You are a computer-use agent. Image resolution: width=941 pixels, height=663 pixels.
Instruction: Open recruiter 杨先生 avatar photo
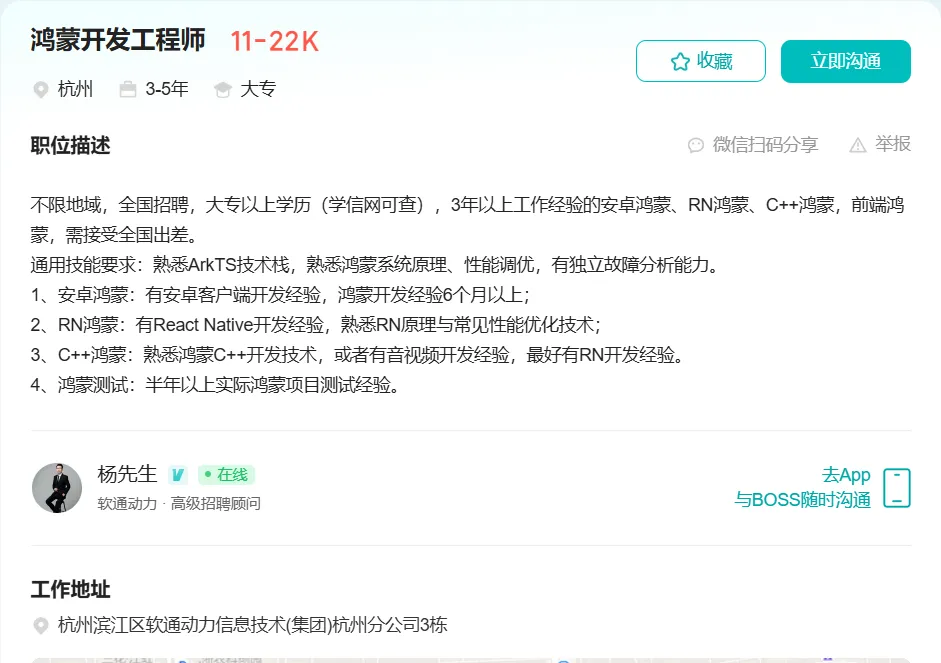pyautogui.click(x=57, y=488)
